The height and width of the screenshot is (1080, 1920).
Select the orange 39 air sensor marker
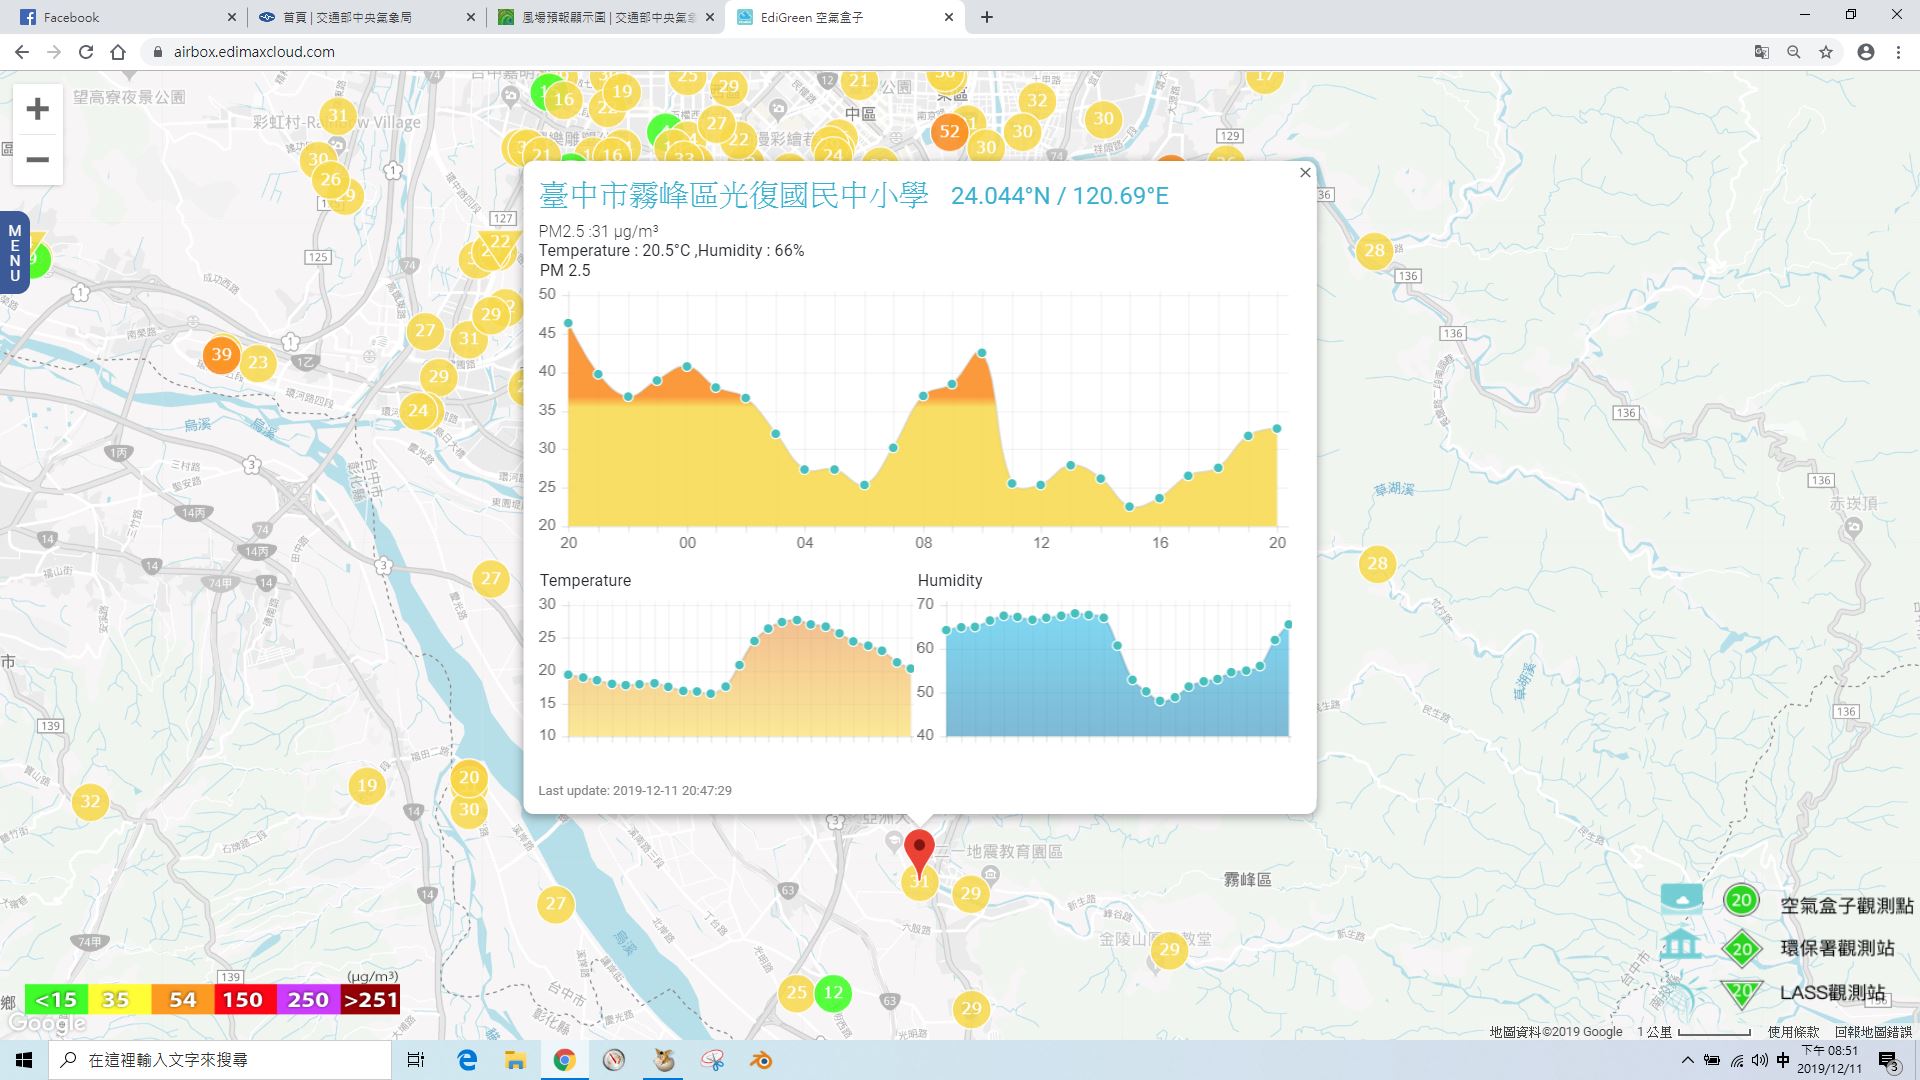(221, 354)
